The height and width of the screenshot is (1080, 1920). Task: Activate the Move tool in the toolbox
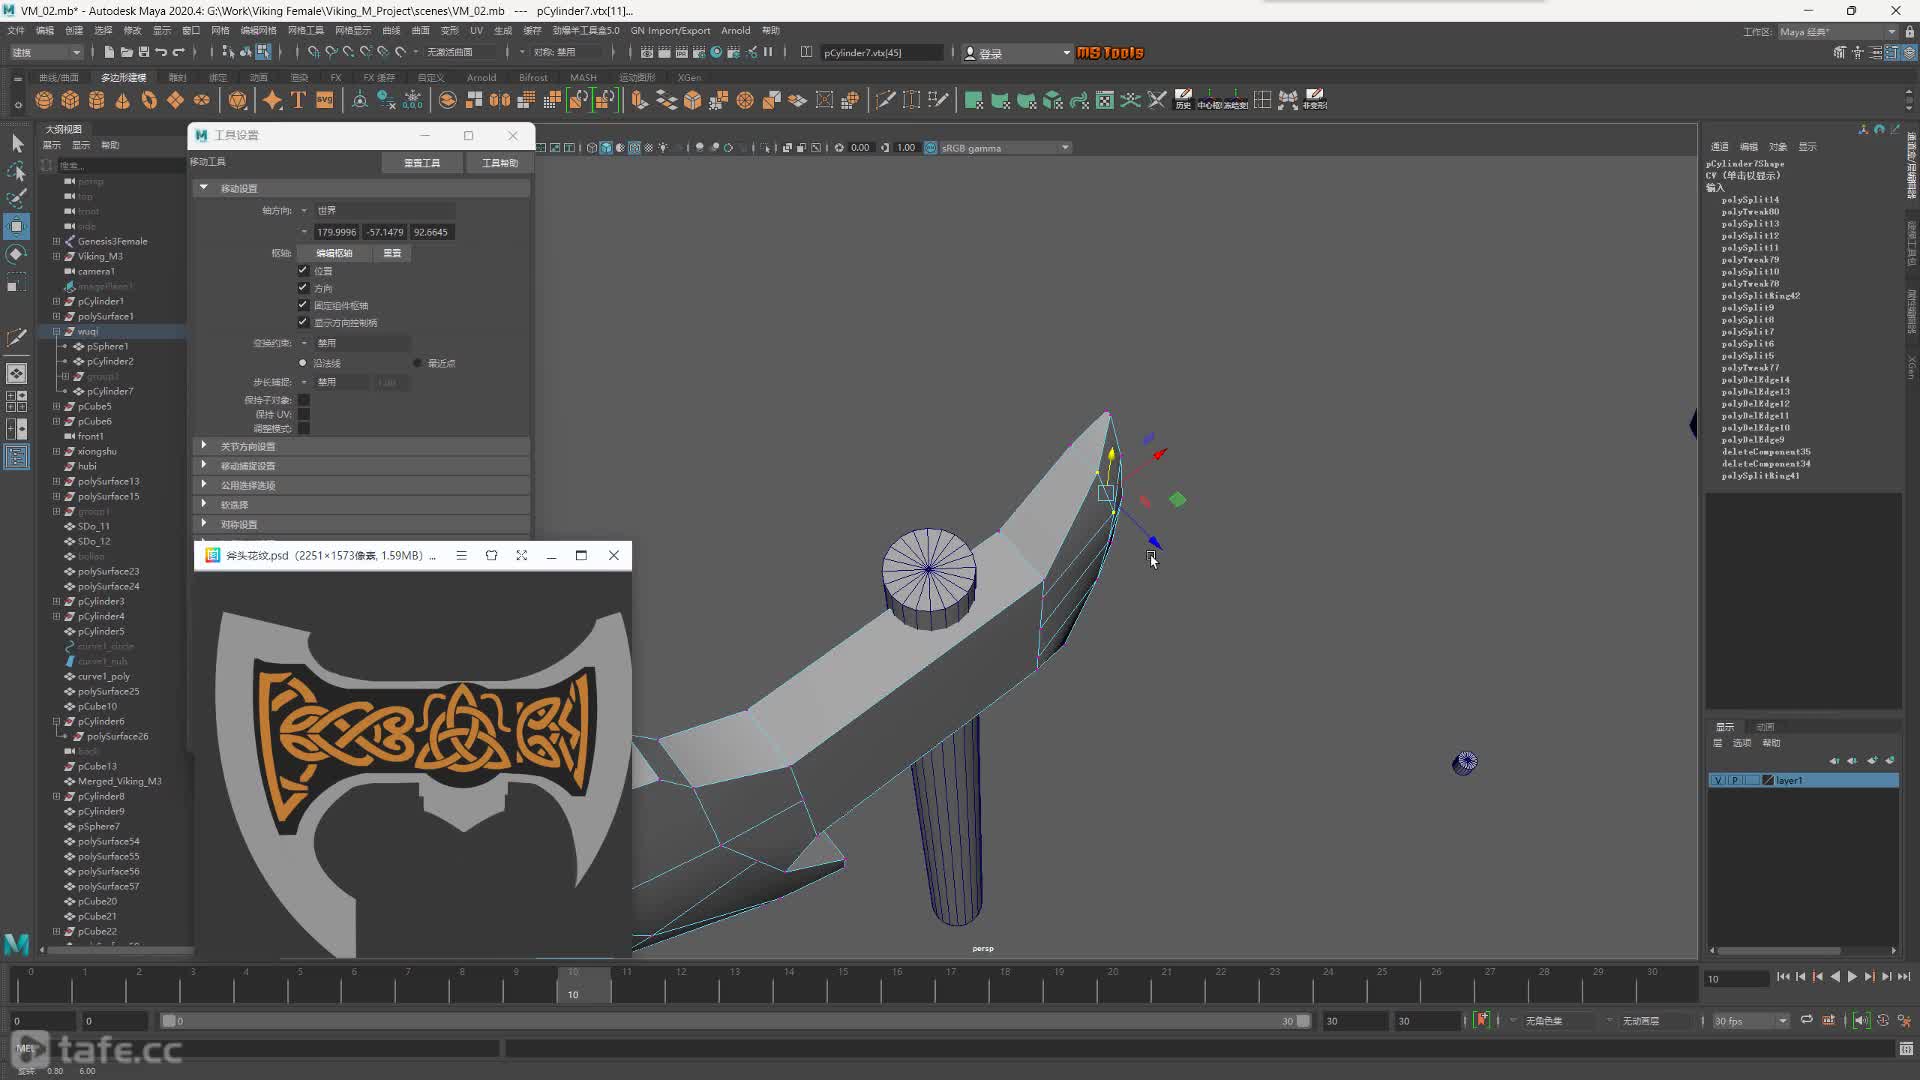click(17, 227)
